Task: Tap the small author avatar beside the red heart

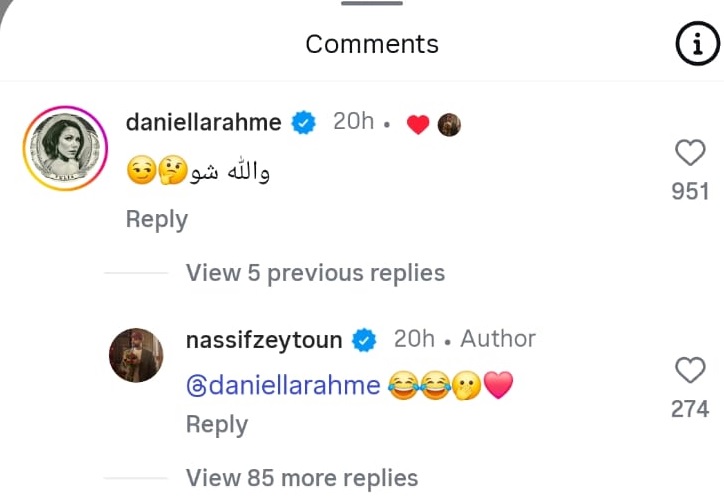Action: (449, 125)
